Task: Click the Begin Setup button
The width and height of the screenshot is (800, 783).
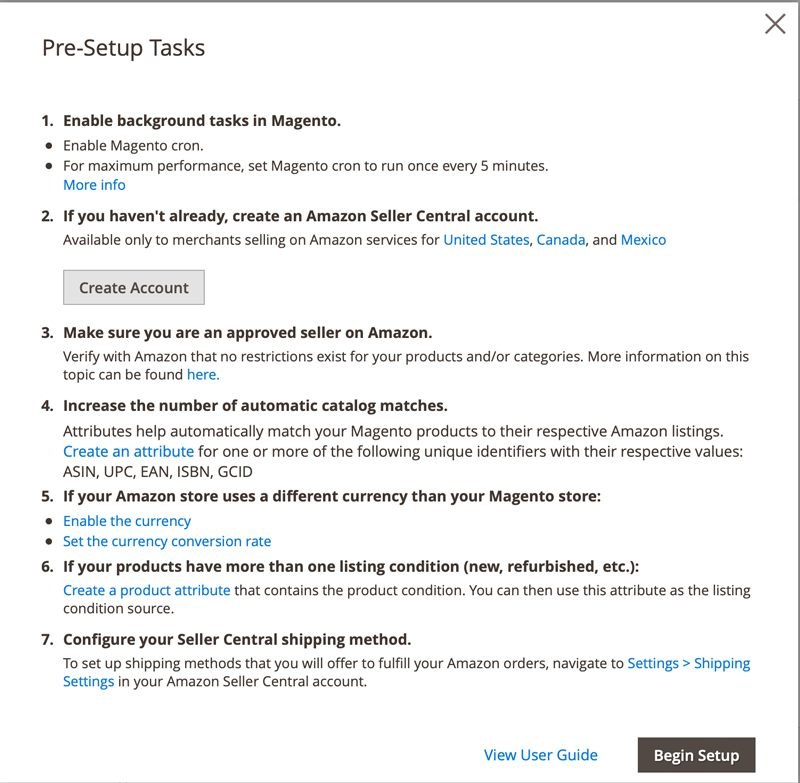Action: 696,755
